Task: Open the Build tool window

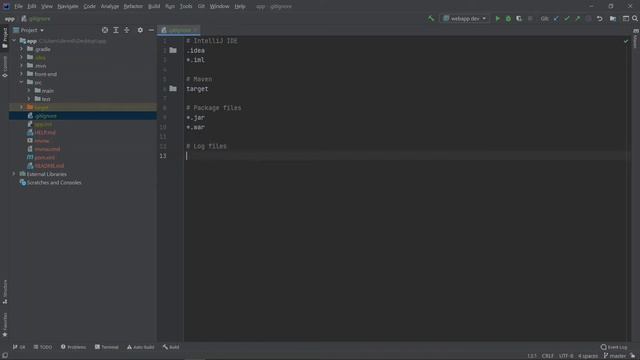Action: pos(171,347)
